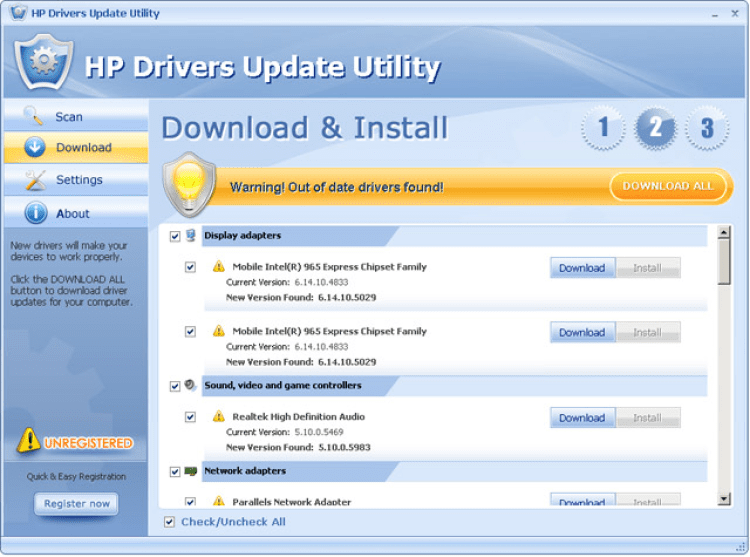This screenshot has height=557, width=750.
Task: Open the Download section
Action: [x=76, y=147]
